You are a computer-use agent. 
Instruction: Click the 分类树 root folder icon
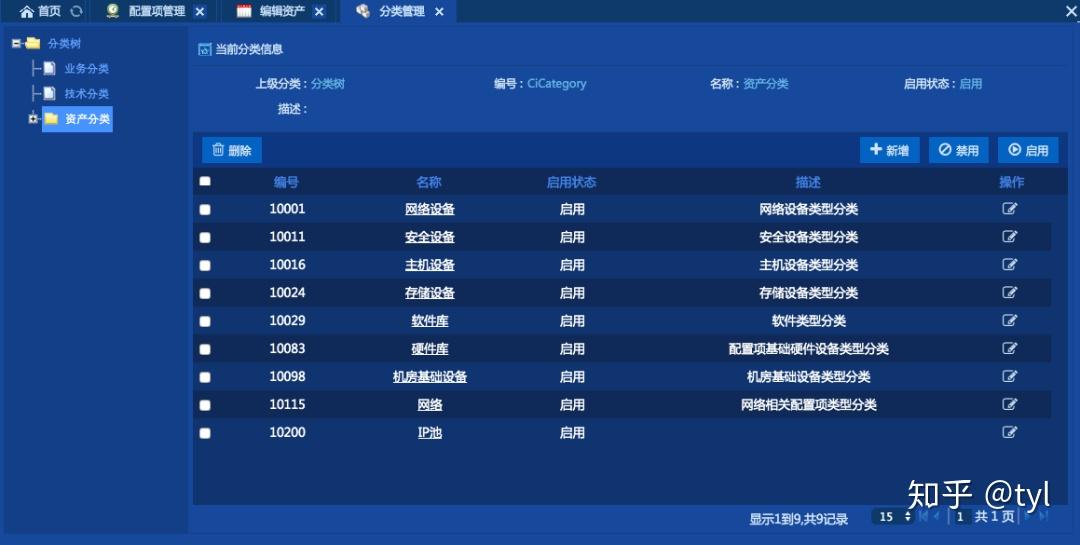pyautogui.click(x=32, y=43)
